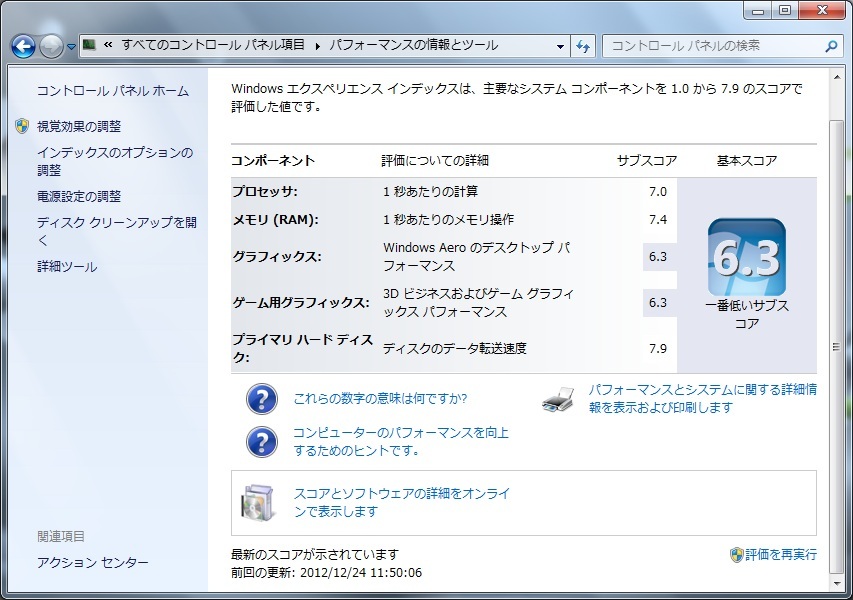
Task: Click the Back navigation arrow button
Action: tap(24, 46)
